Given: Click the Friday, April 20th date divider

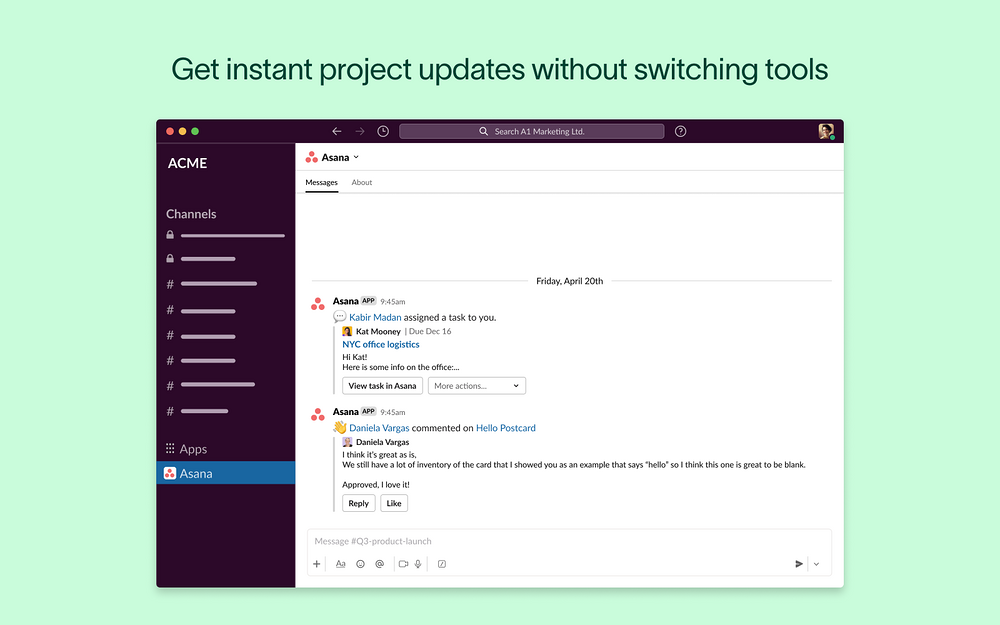Looking at the screenshot, I should click(570, 281).
